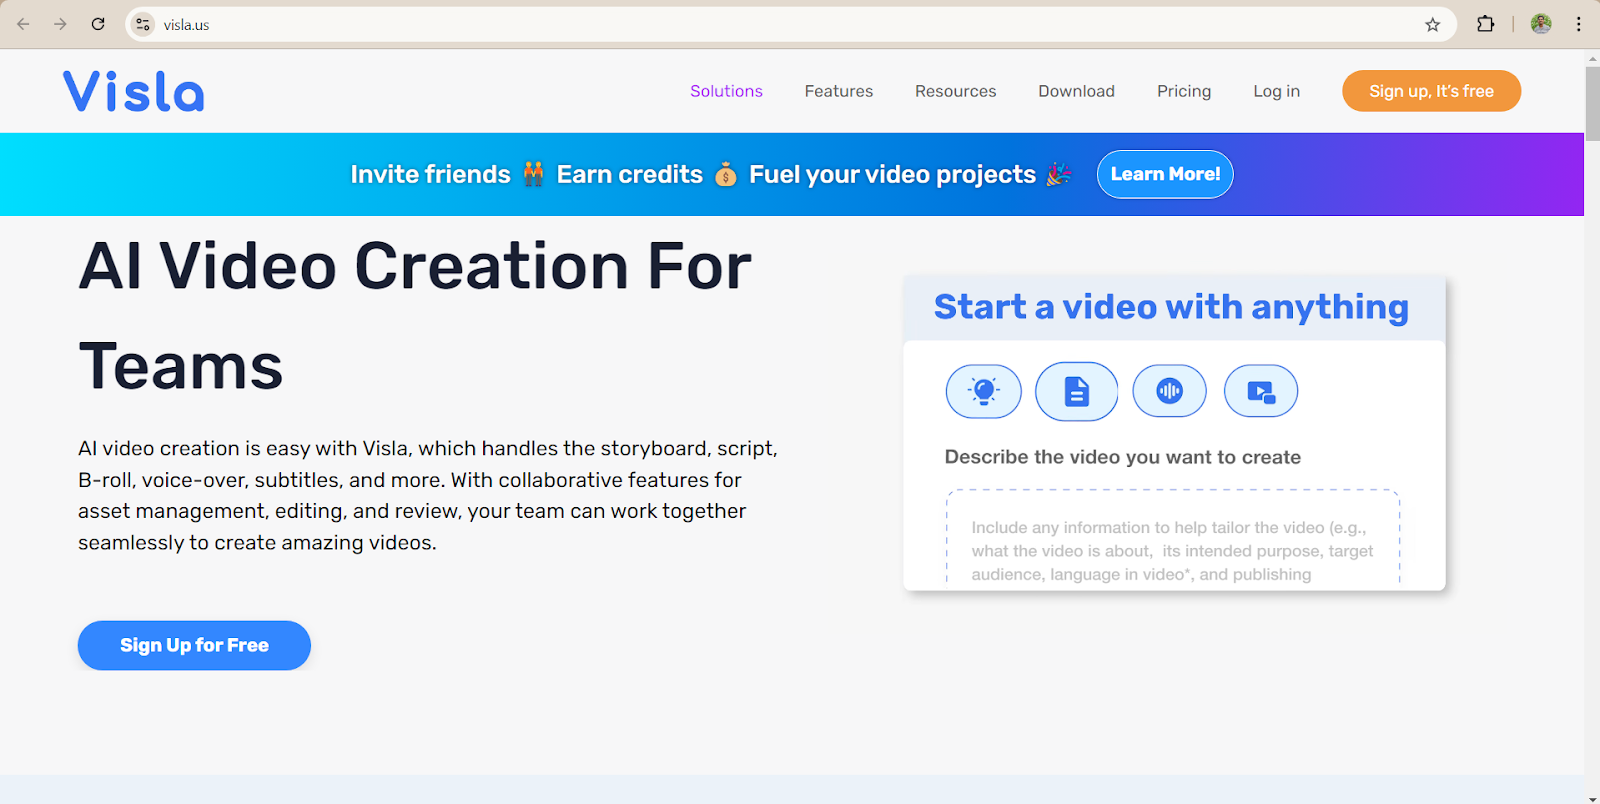
Task: Click the Log in link
Action: [1277, 91]
